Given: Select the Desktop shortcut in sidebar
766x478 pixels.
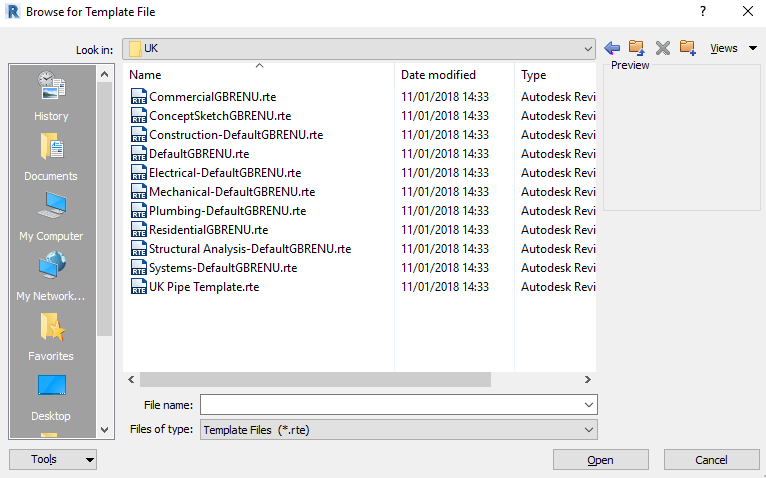Looking at the screenshot, I should click(51, 397).
